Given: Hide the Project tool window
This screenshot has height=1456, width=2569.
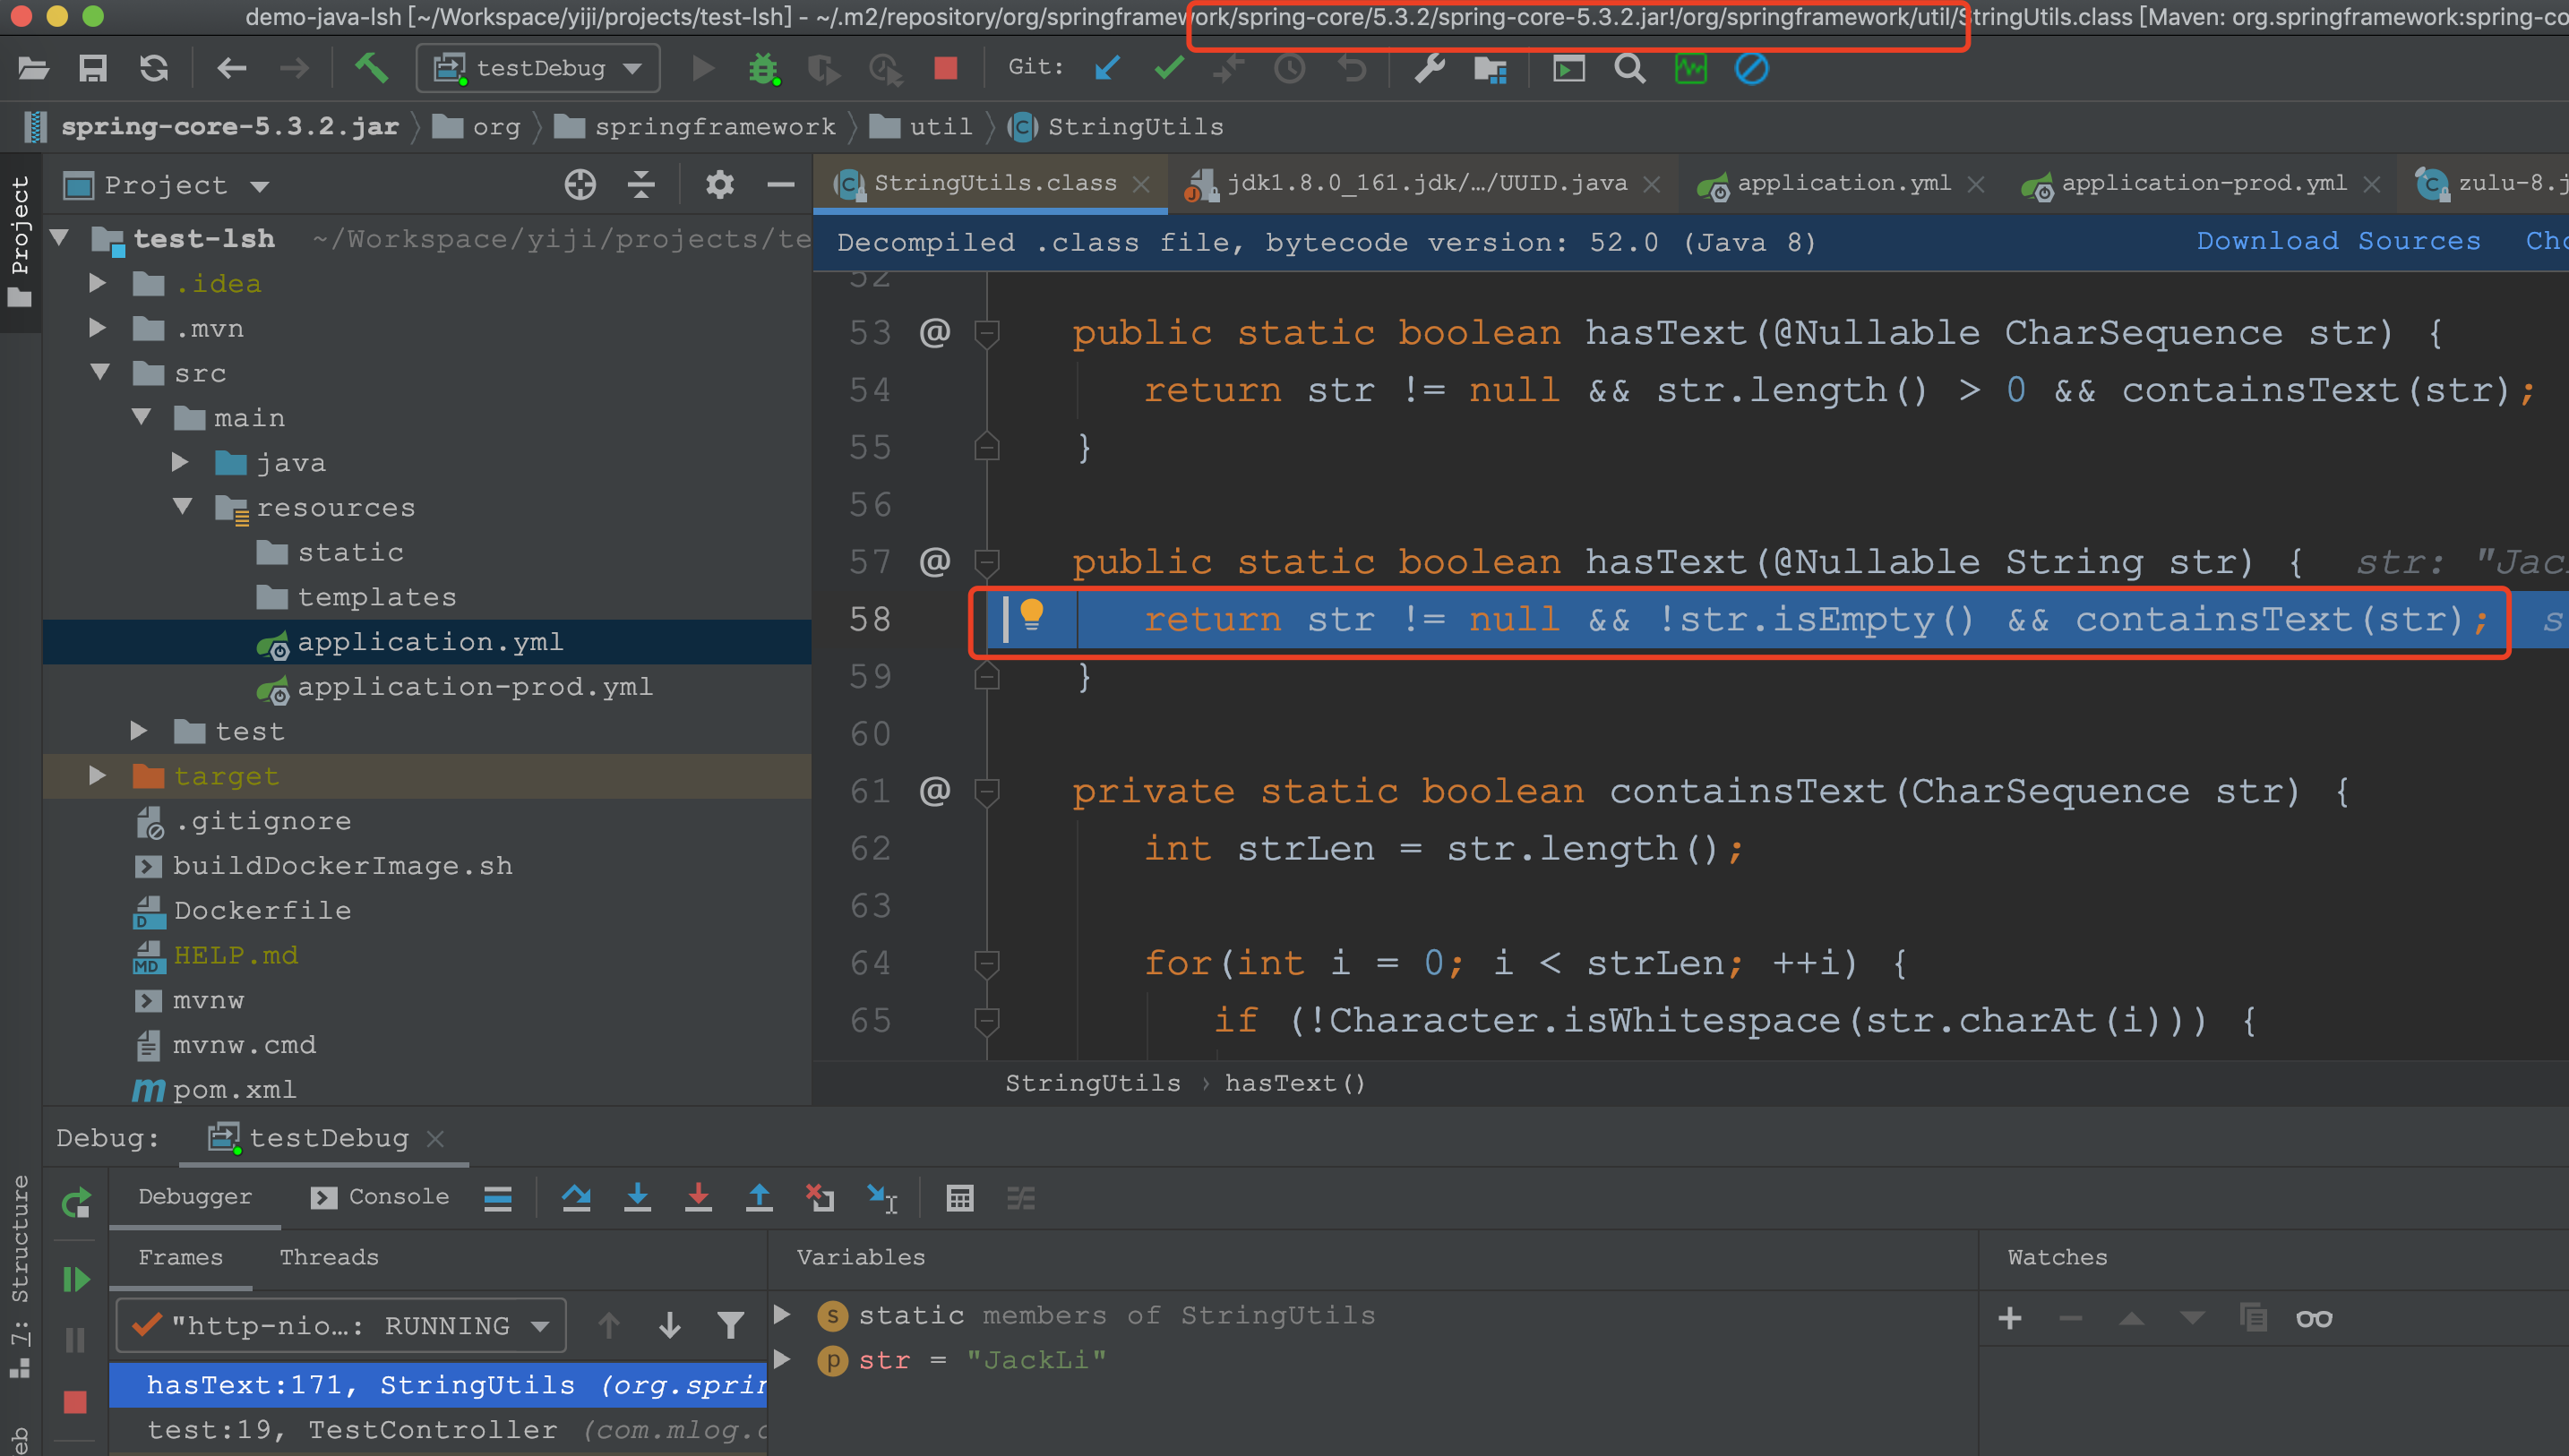Looking at the screenshot, I should tap(781, 185).
